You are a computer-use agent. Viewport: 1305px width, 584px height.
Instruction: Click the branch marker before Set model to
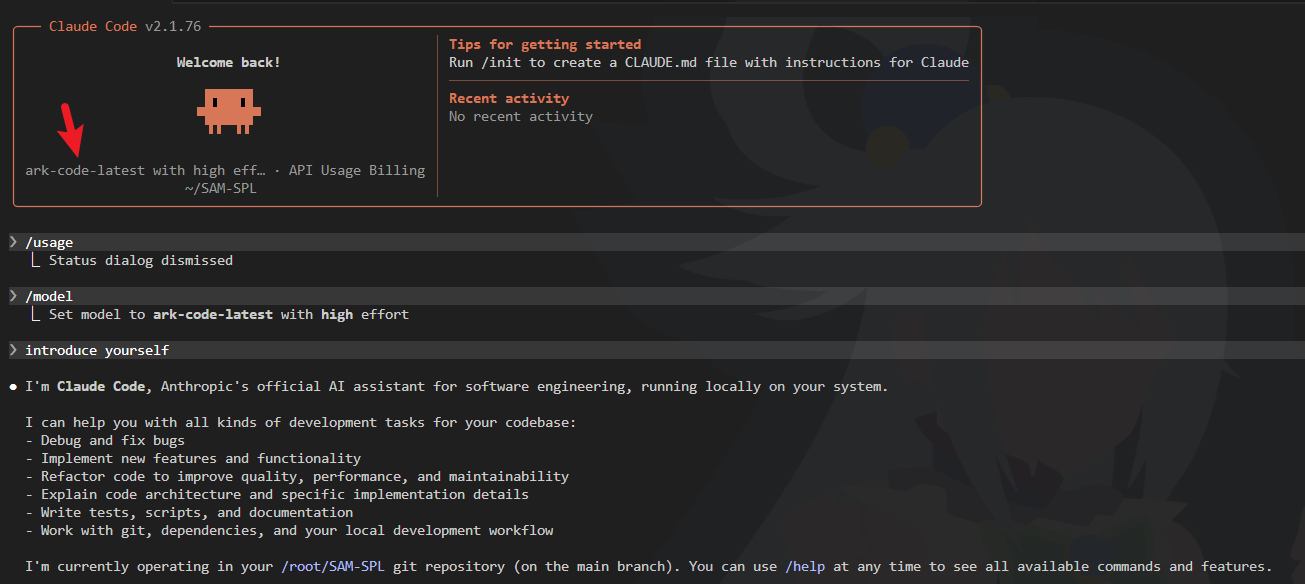tap(36, 314)
